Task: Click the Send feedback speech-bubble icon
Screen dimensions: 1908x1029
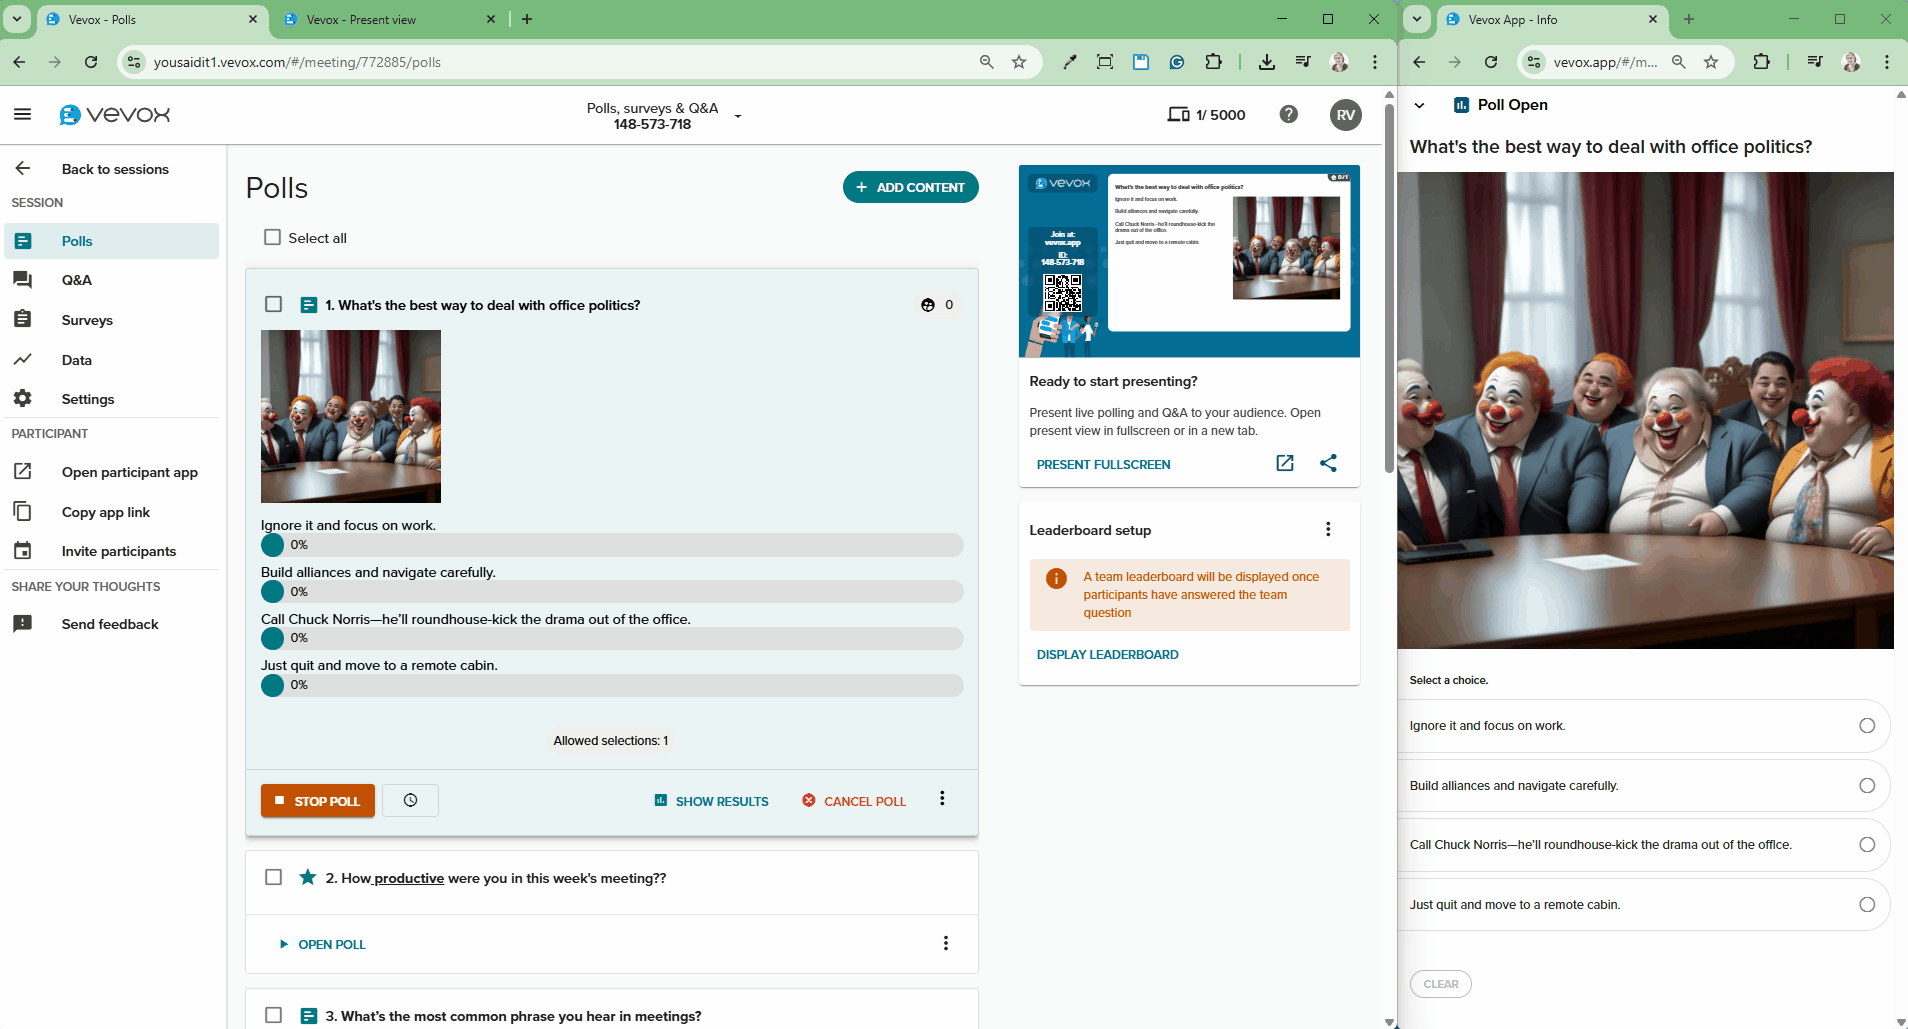Action: click(x=22, y=623)
